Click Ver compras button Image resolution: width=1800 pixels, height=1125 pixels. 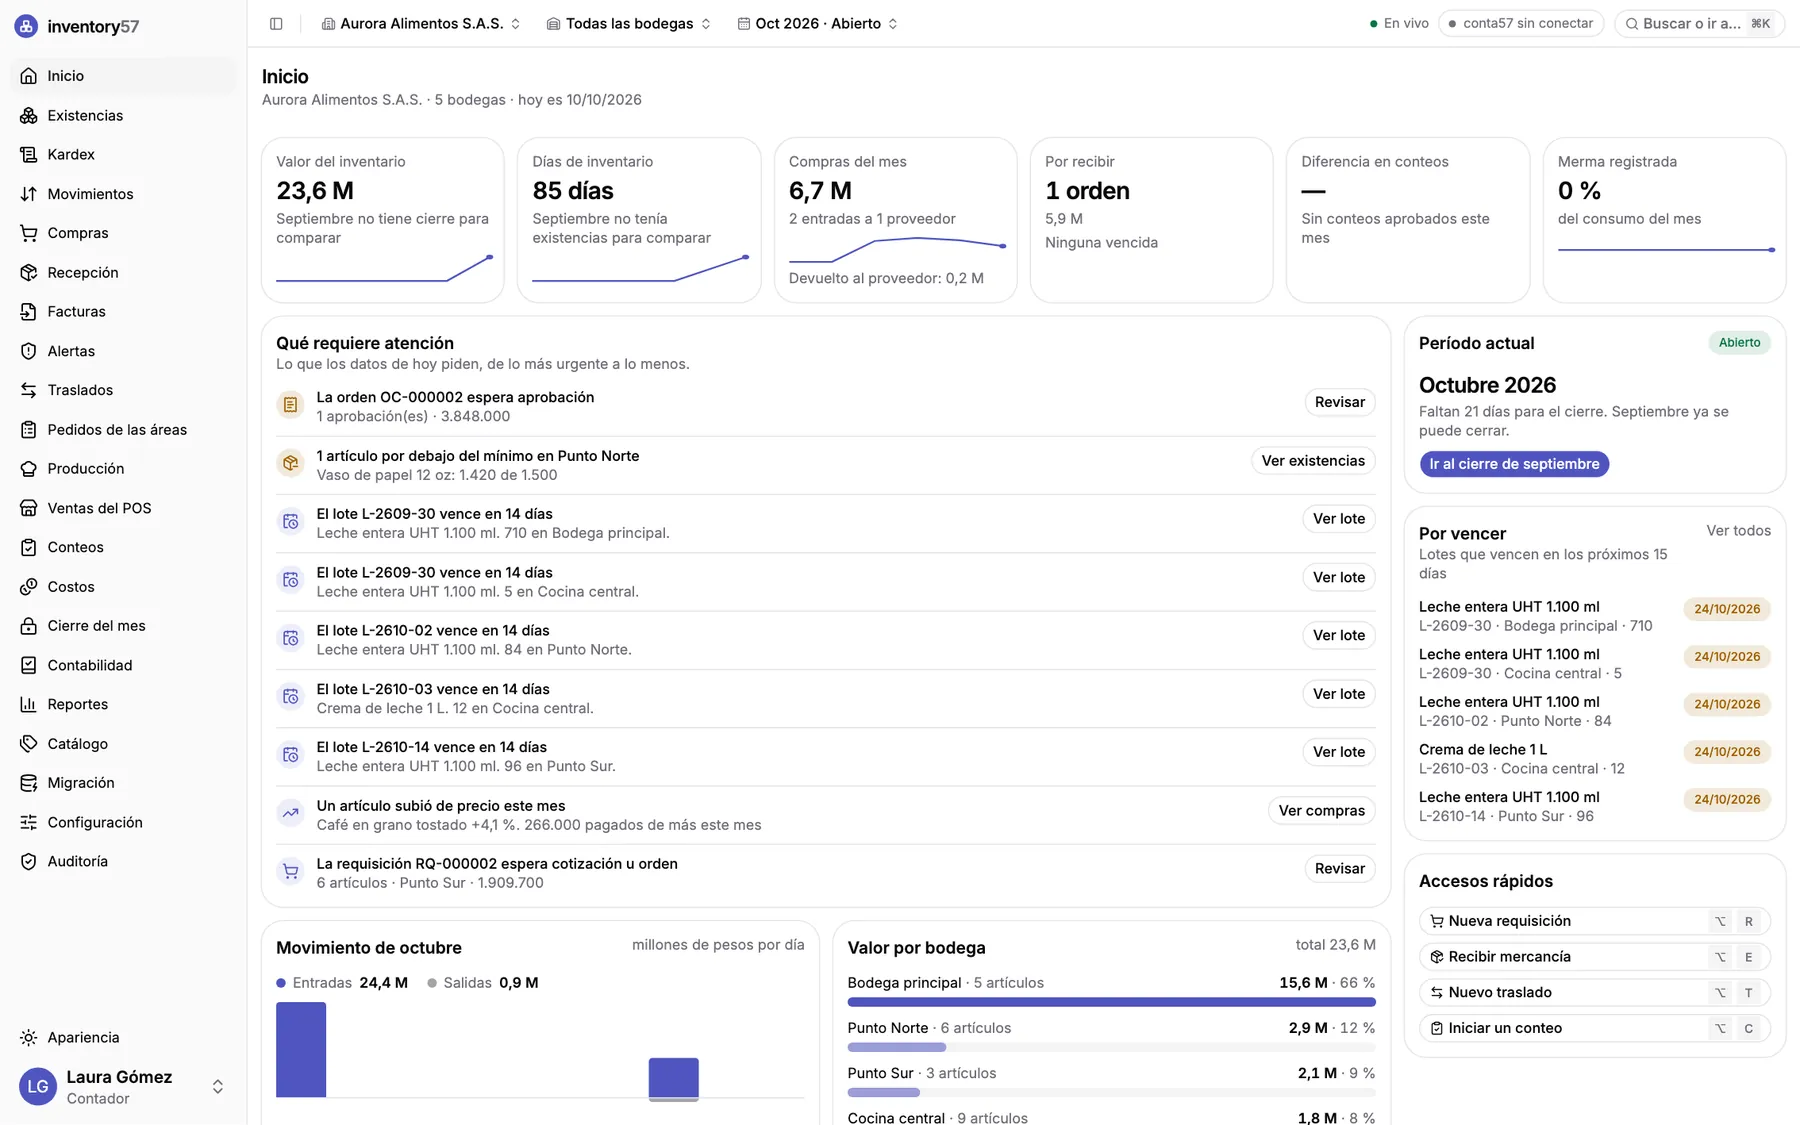1321,811
